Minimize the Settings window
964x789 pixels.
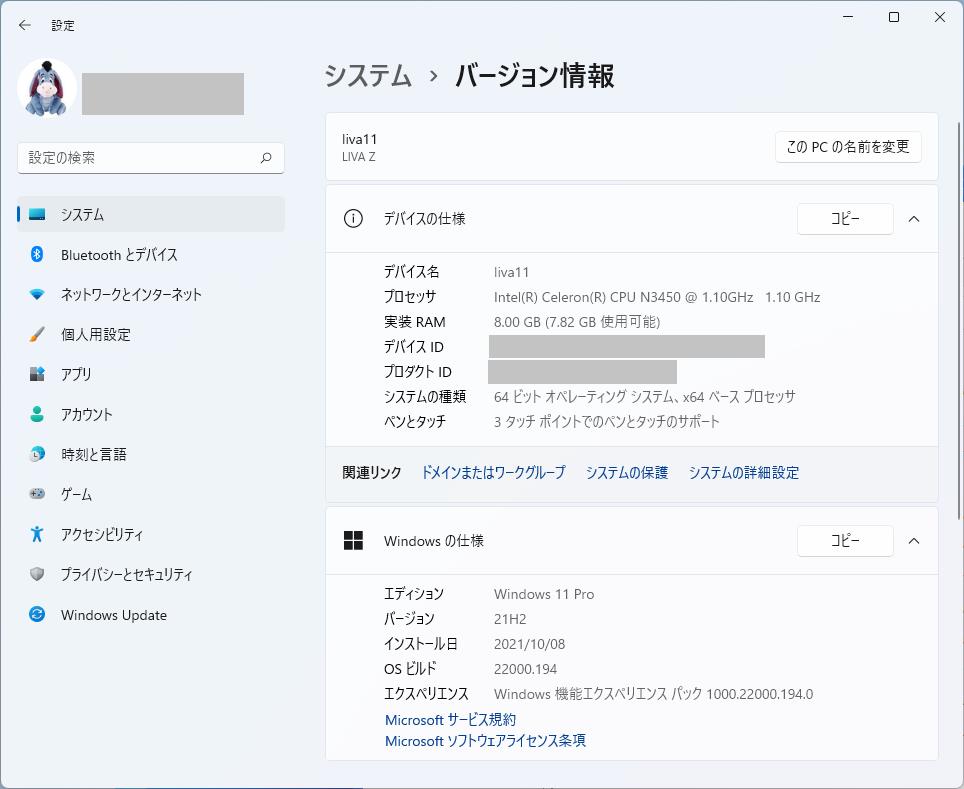848,17
